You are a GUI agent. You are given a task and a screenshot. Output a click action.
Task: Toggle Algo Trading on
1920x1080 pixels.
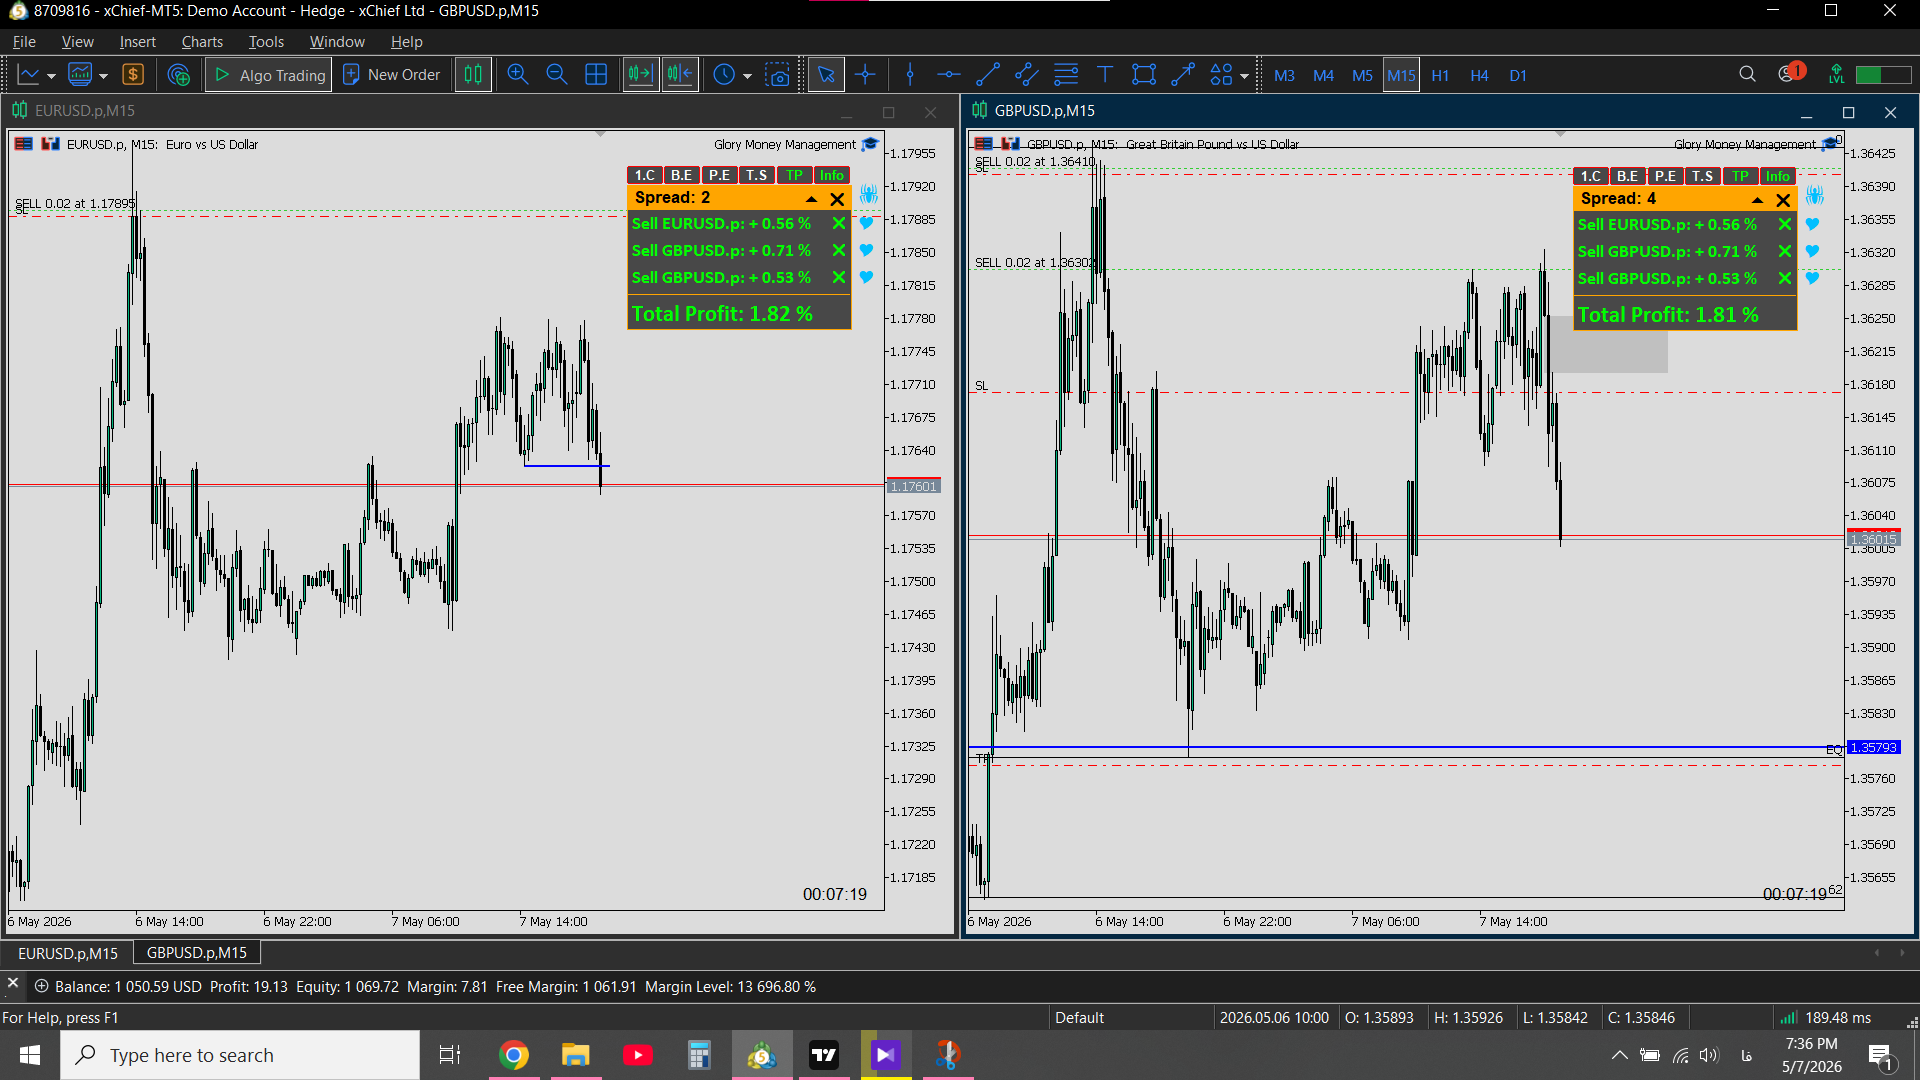pos(269,75)
